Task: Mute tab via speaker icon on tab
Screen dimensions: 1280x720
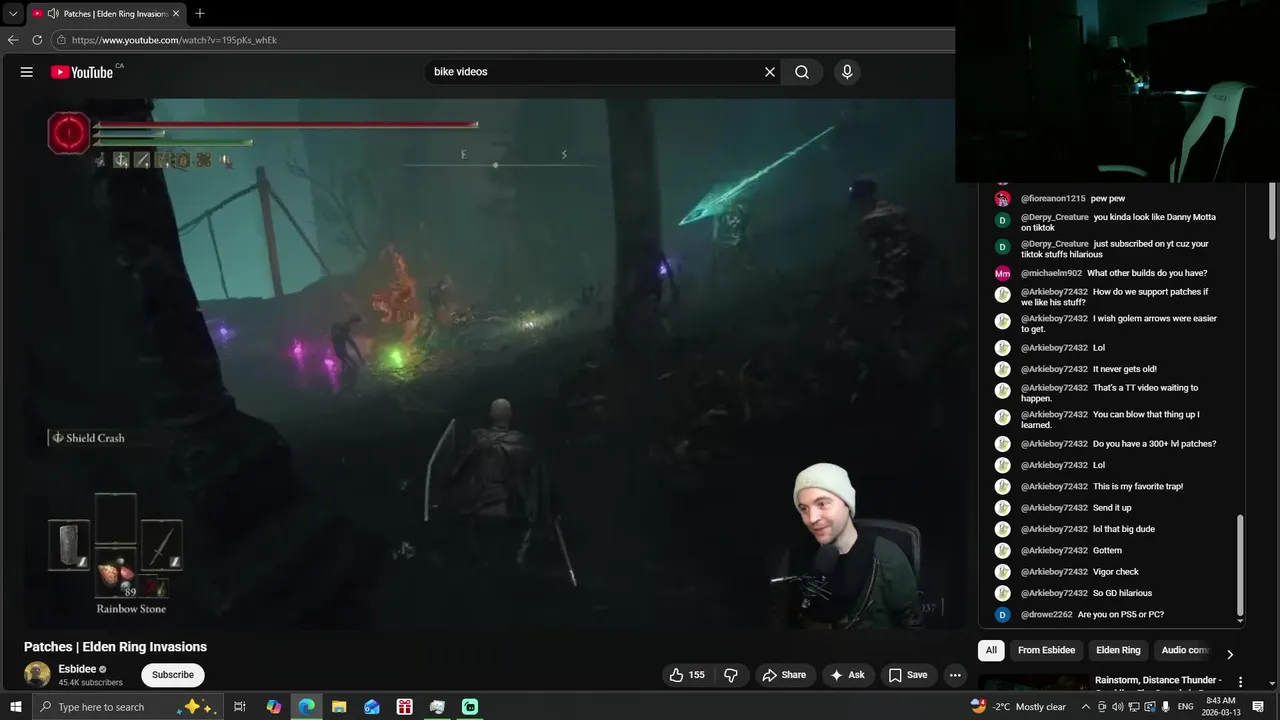Action: tap(53, 14)
